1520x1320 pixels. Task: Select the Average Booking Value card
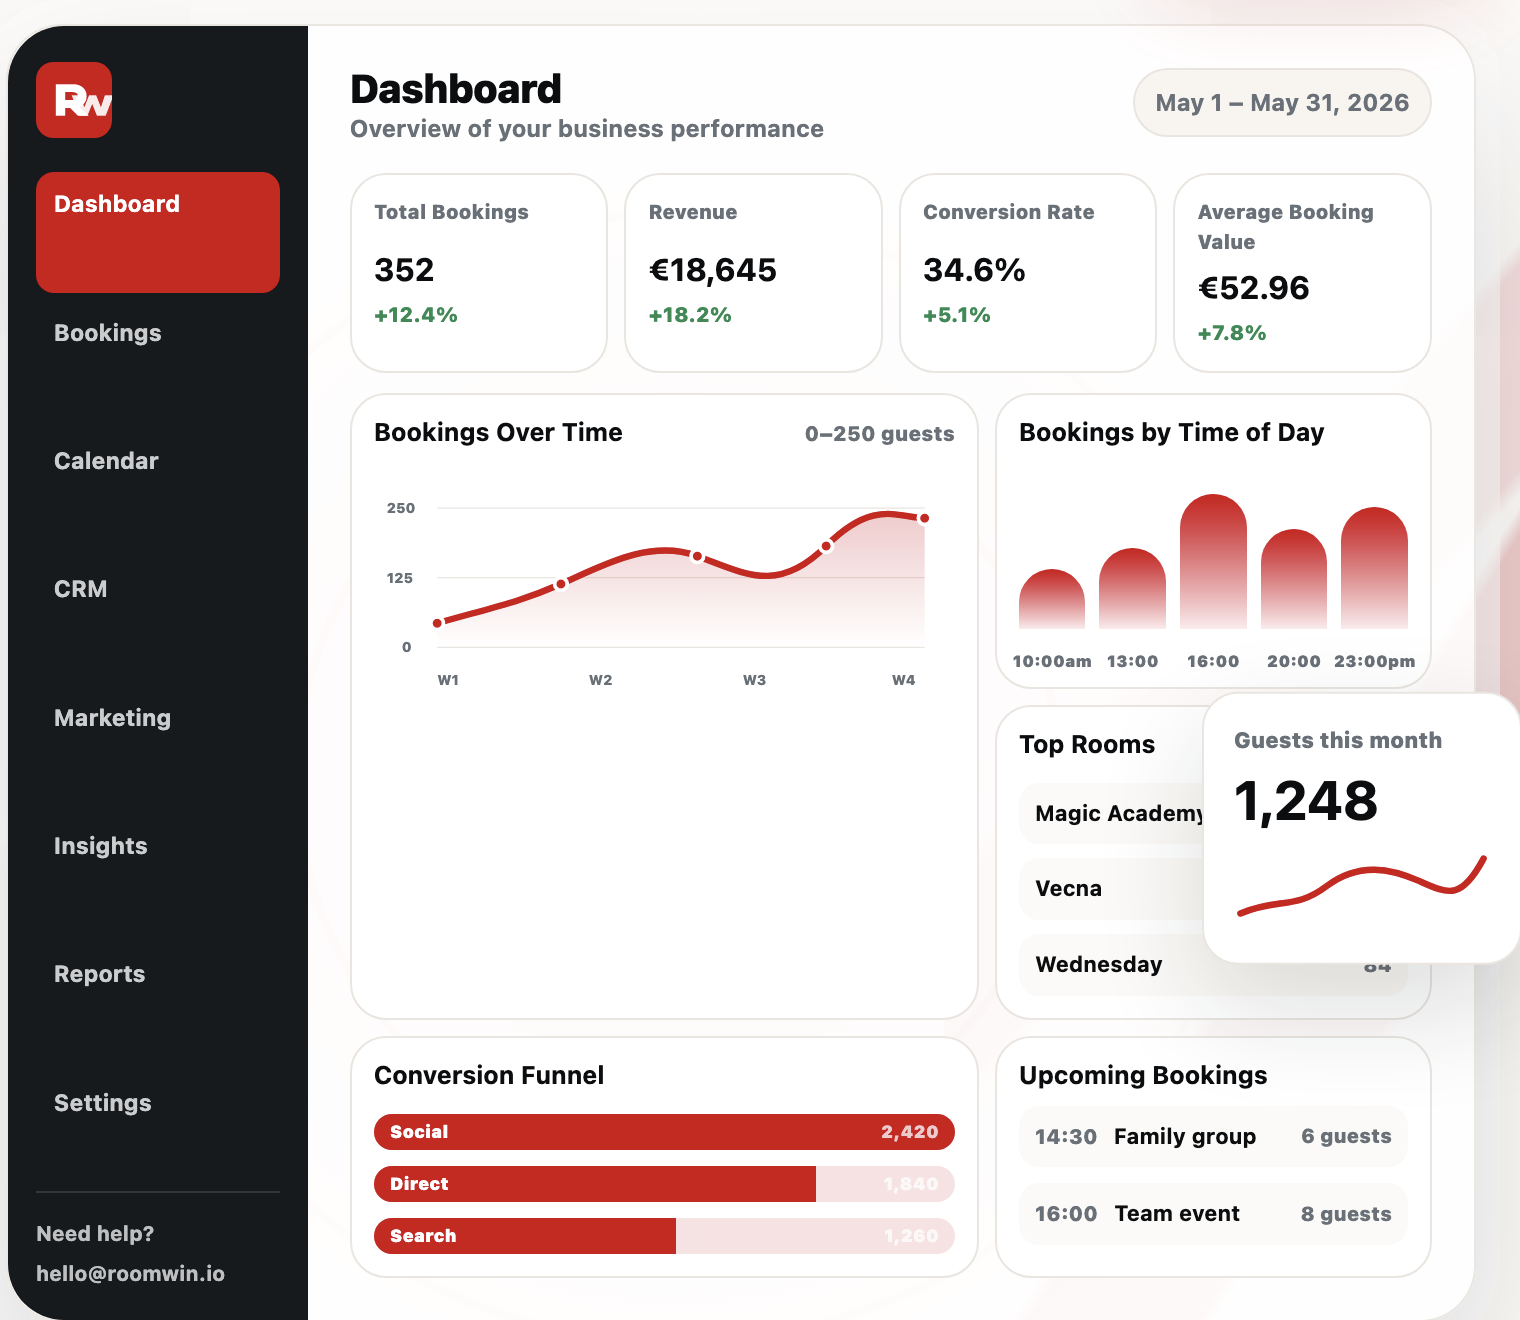(x=1302, y=273)
